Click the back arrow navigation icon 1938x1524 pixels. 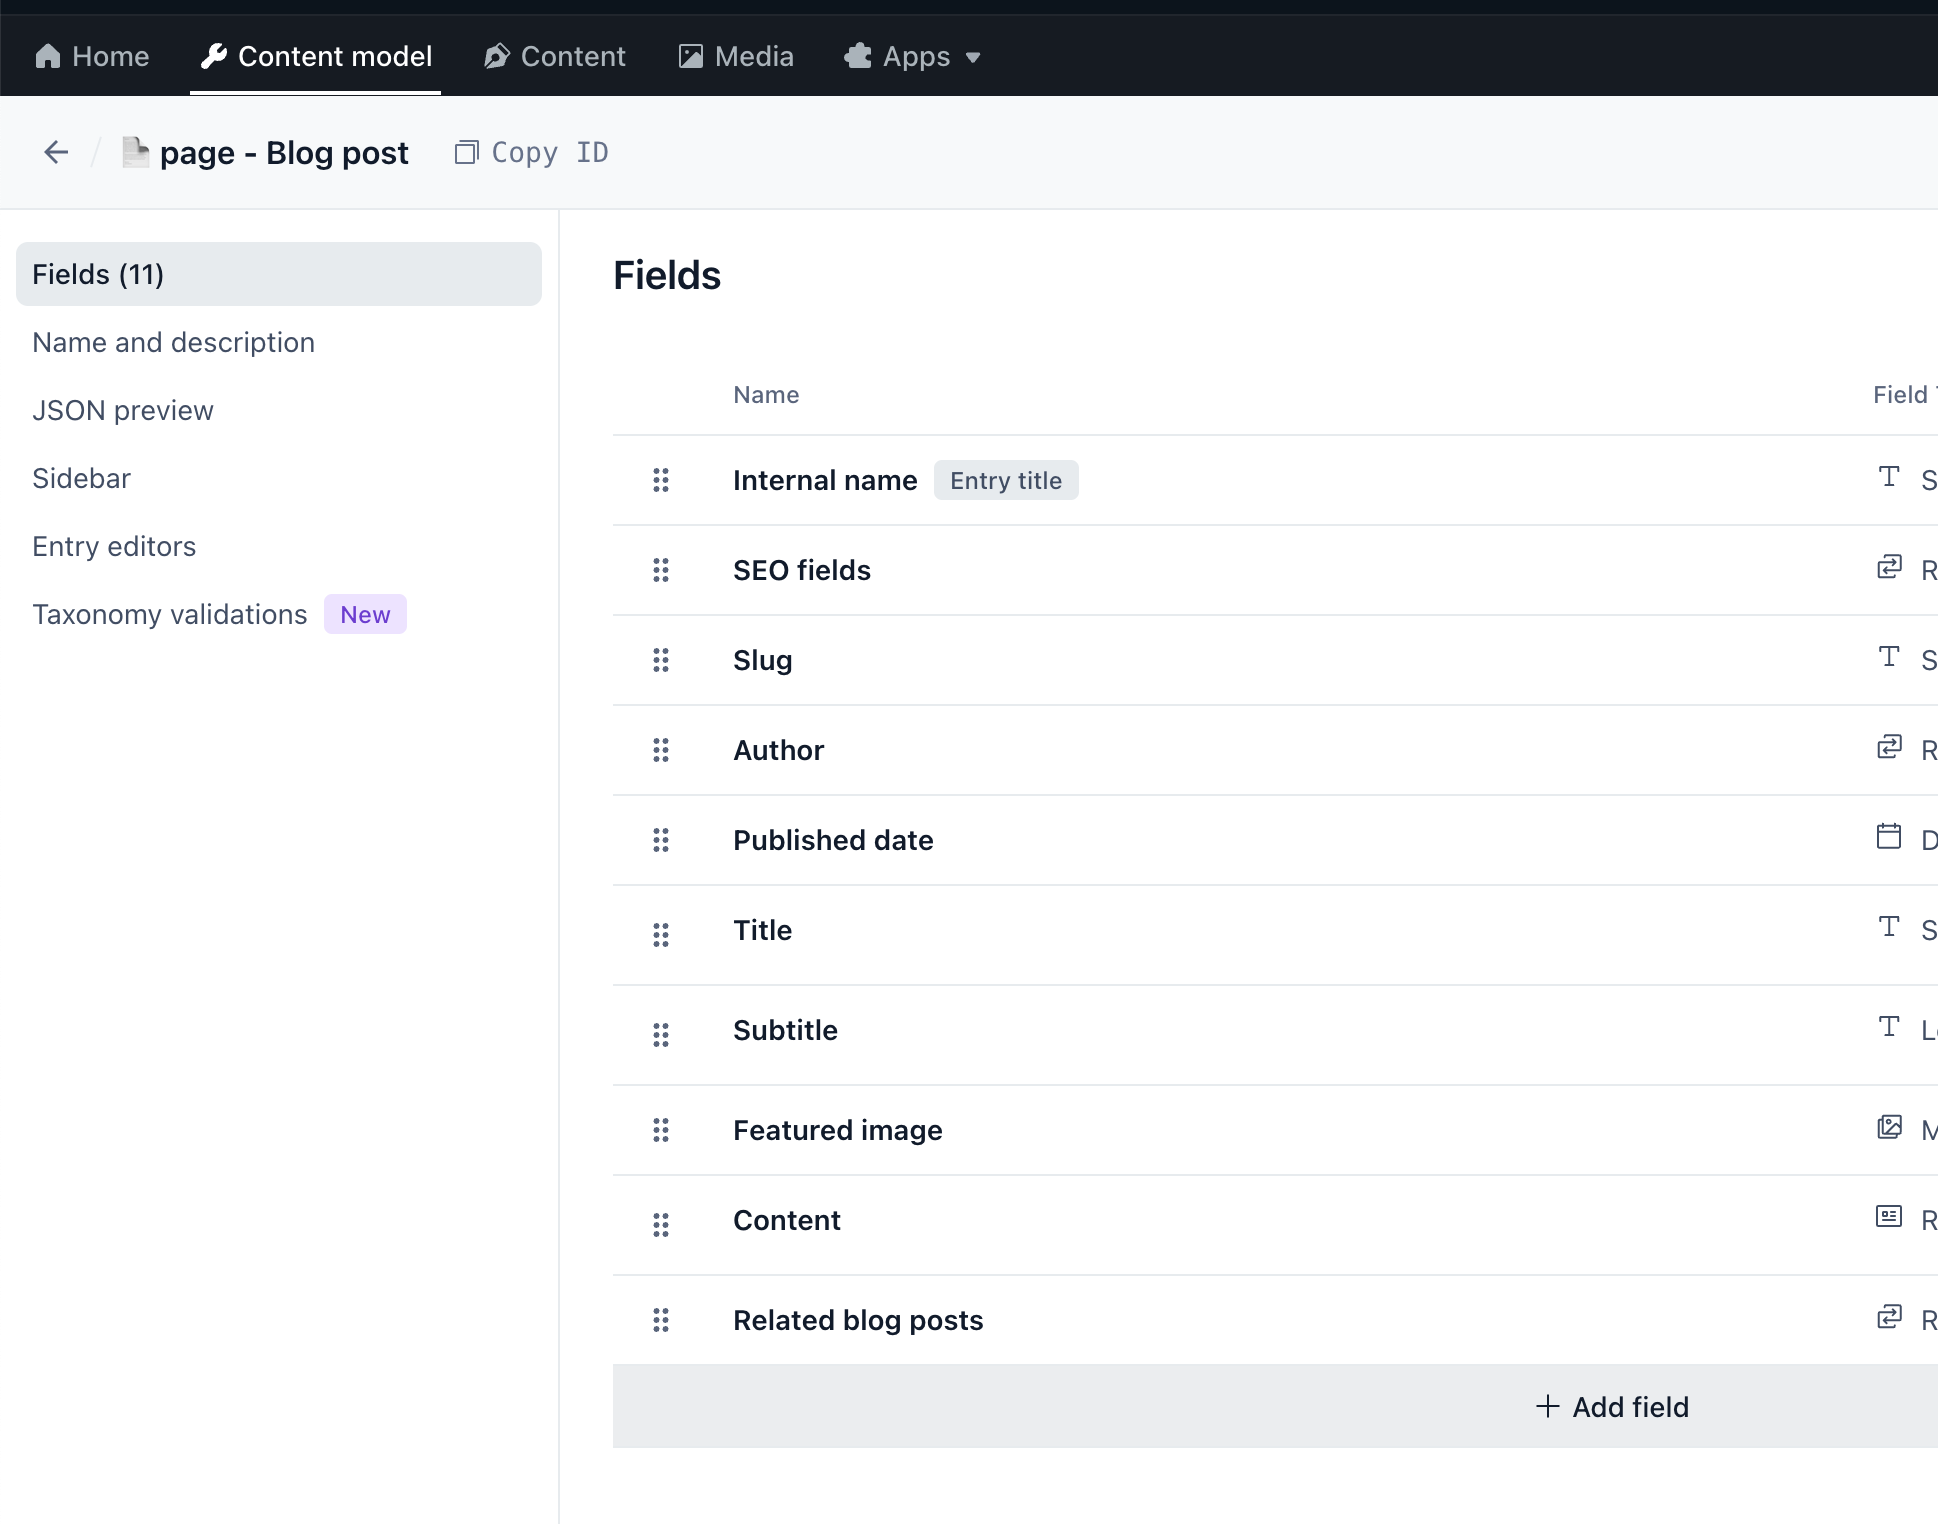coord(57,151)
